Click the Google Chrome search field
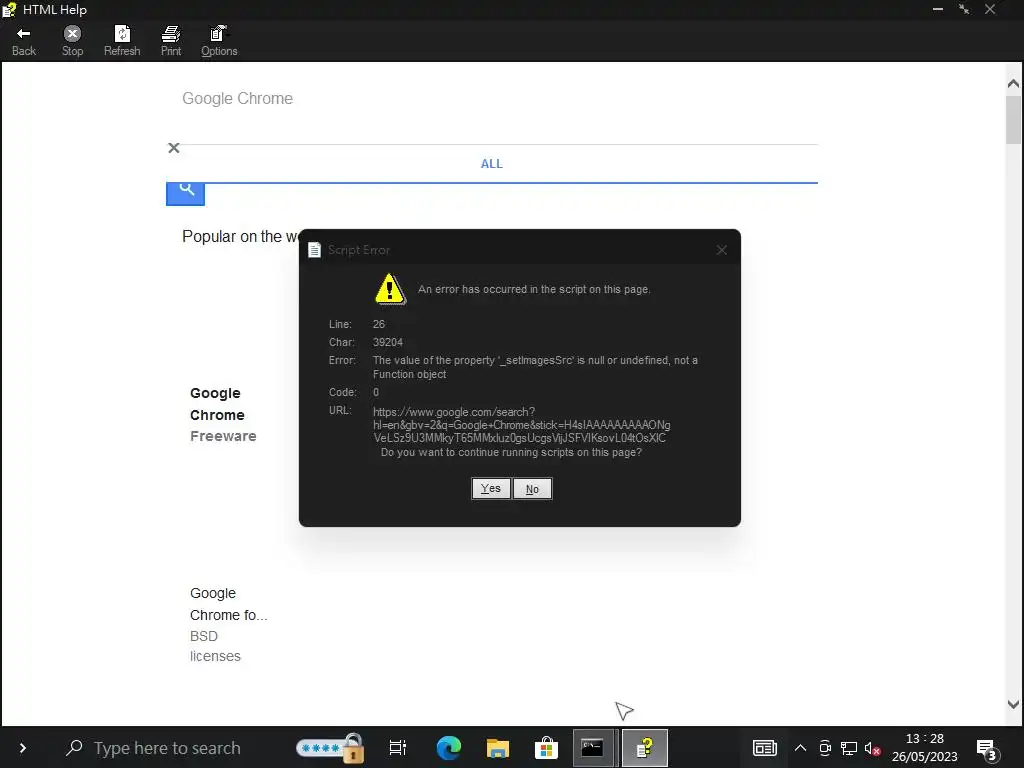Image resolution: width=1024 pixels, height=768 pixels. [x=491, y=99]
